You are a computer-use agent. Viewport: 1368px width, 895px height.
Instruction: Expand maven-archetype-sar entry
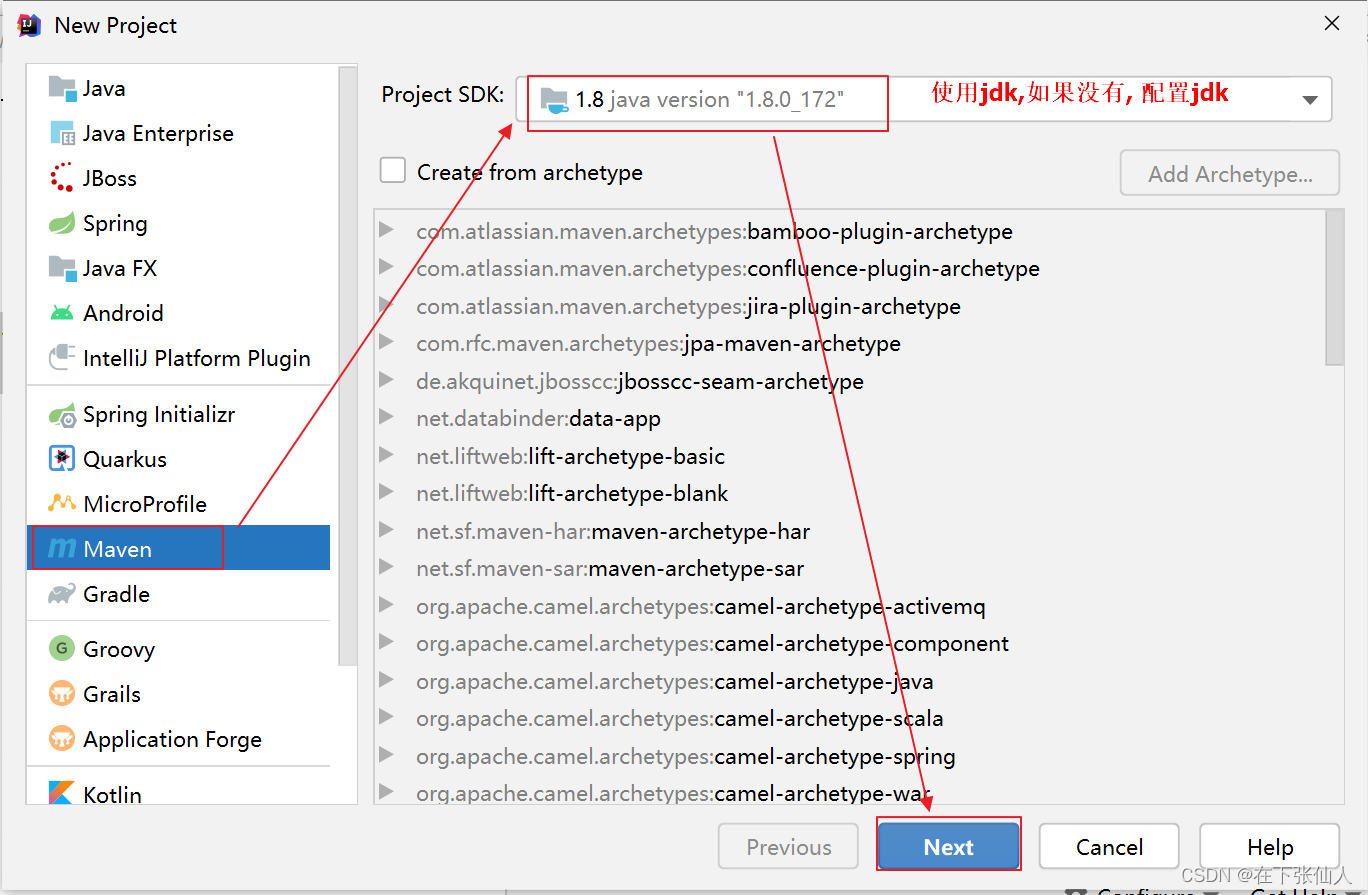[x=387, y=567]
